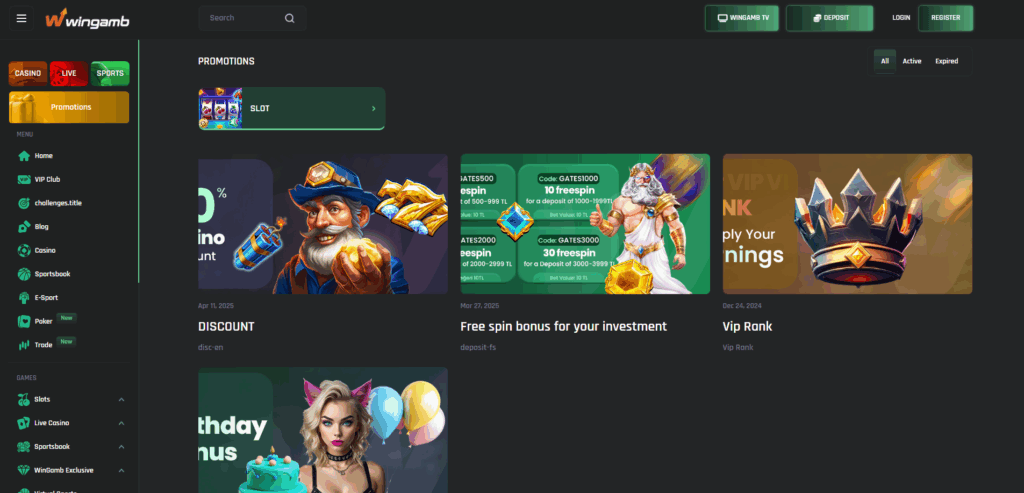Click the 'Apr 11, 2025' date text
Screen dimensions: 1024x493
216,306
